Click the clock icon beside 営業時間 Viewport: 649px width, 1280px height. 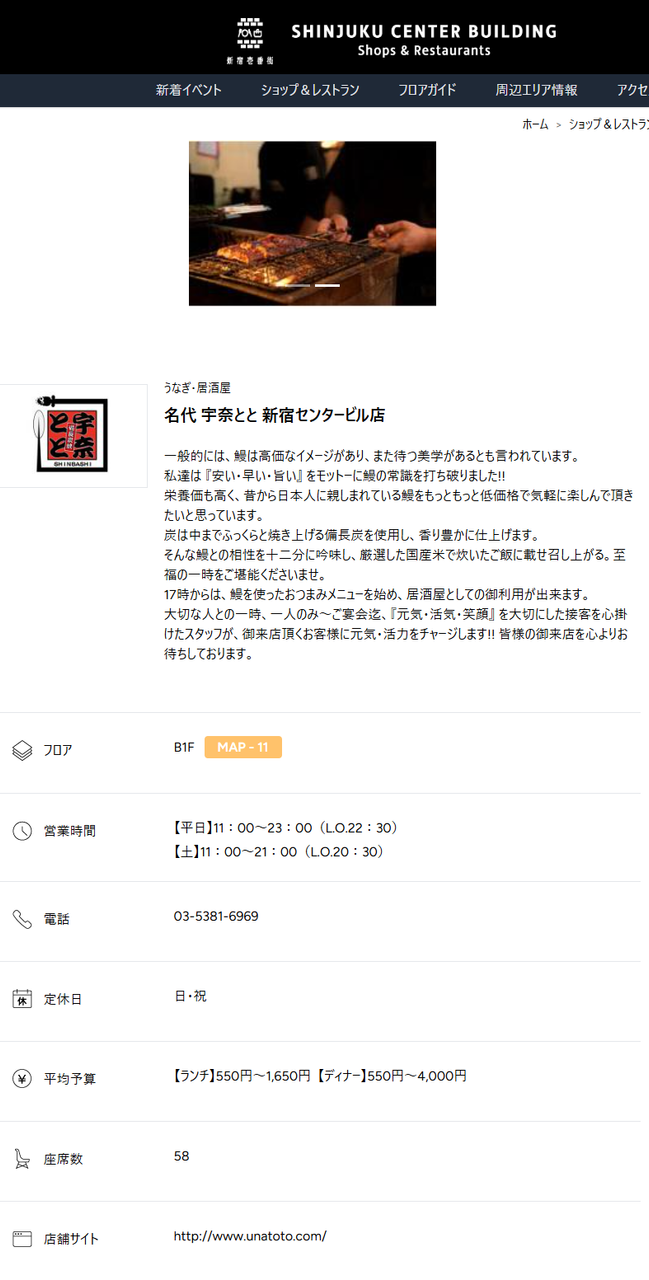[22, 831]
